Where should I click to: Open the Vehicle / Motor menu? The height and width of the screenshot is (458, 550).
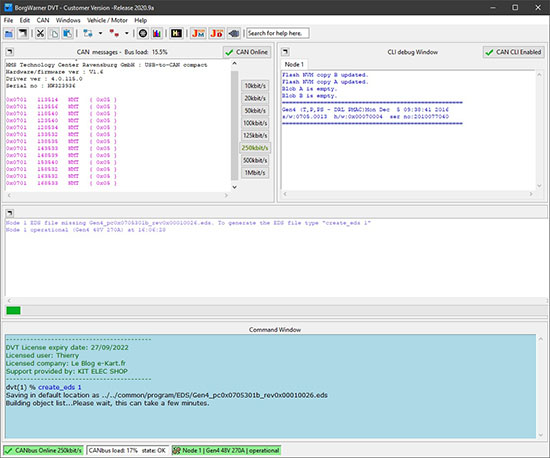point(107,20)
